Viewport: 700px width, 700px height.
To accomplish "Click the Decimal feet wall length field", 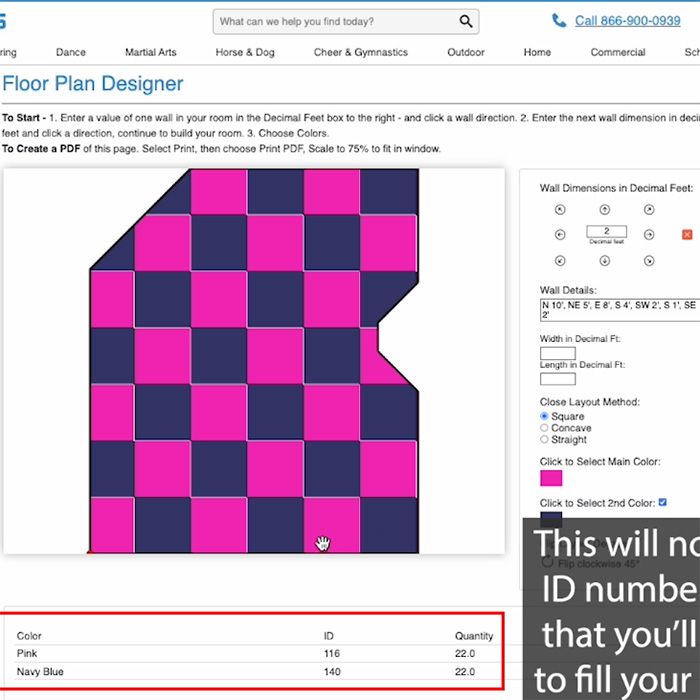I will point(606,231).
